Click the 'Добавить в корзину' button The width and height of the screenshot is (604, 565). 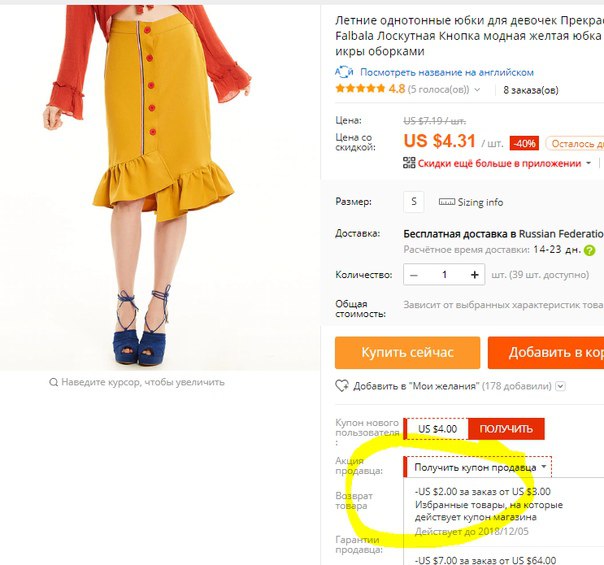[x=546, y=352]
